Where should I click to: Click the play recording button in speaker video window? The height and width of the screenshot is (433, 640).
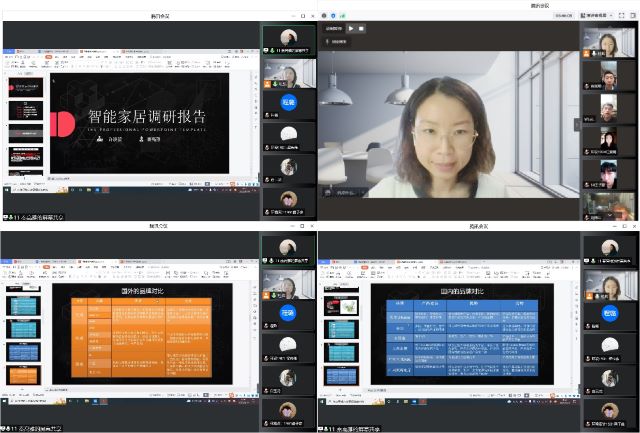[351, 29]
